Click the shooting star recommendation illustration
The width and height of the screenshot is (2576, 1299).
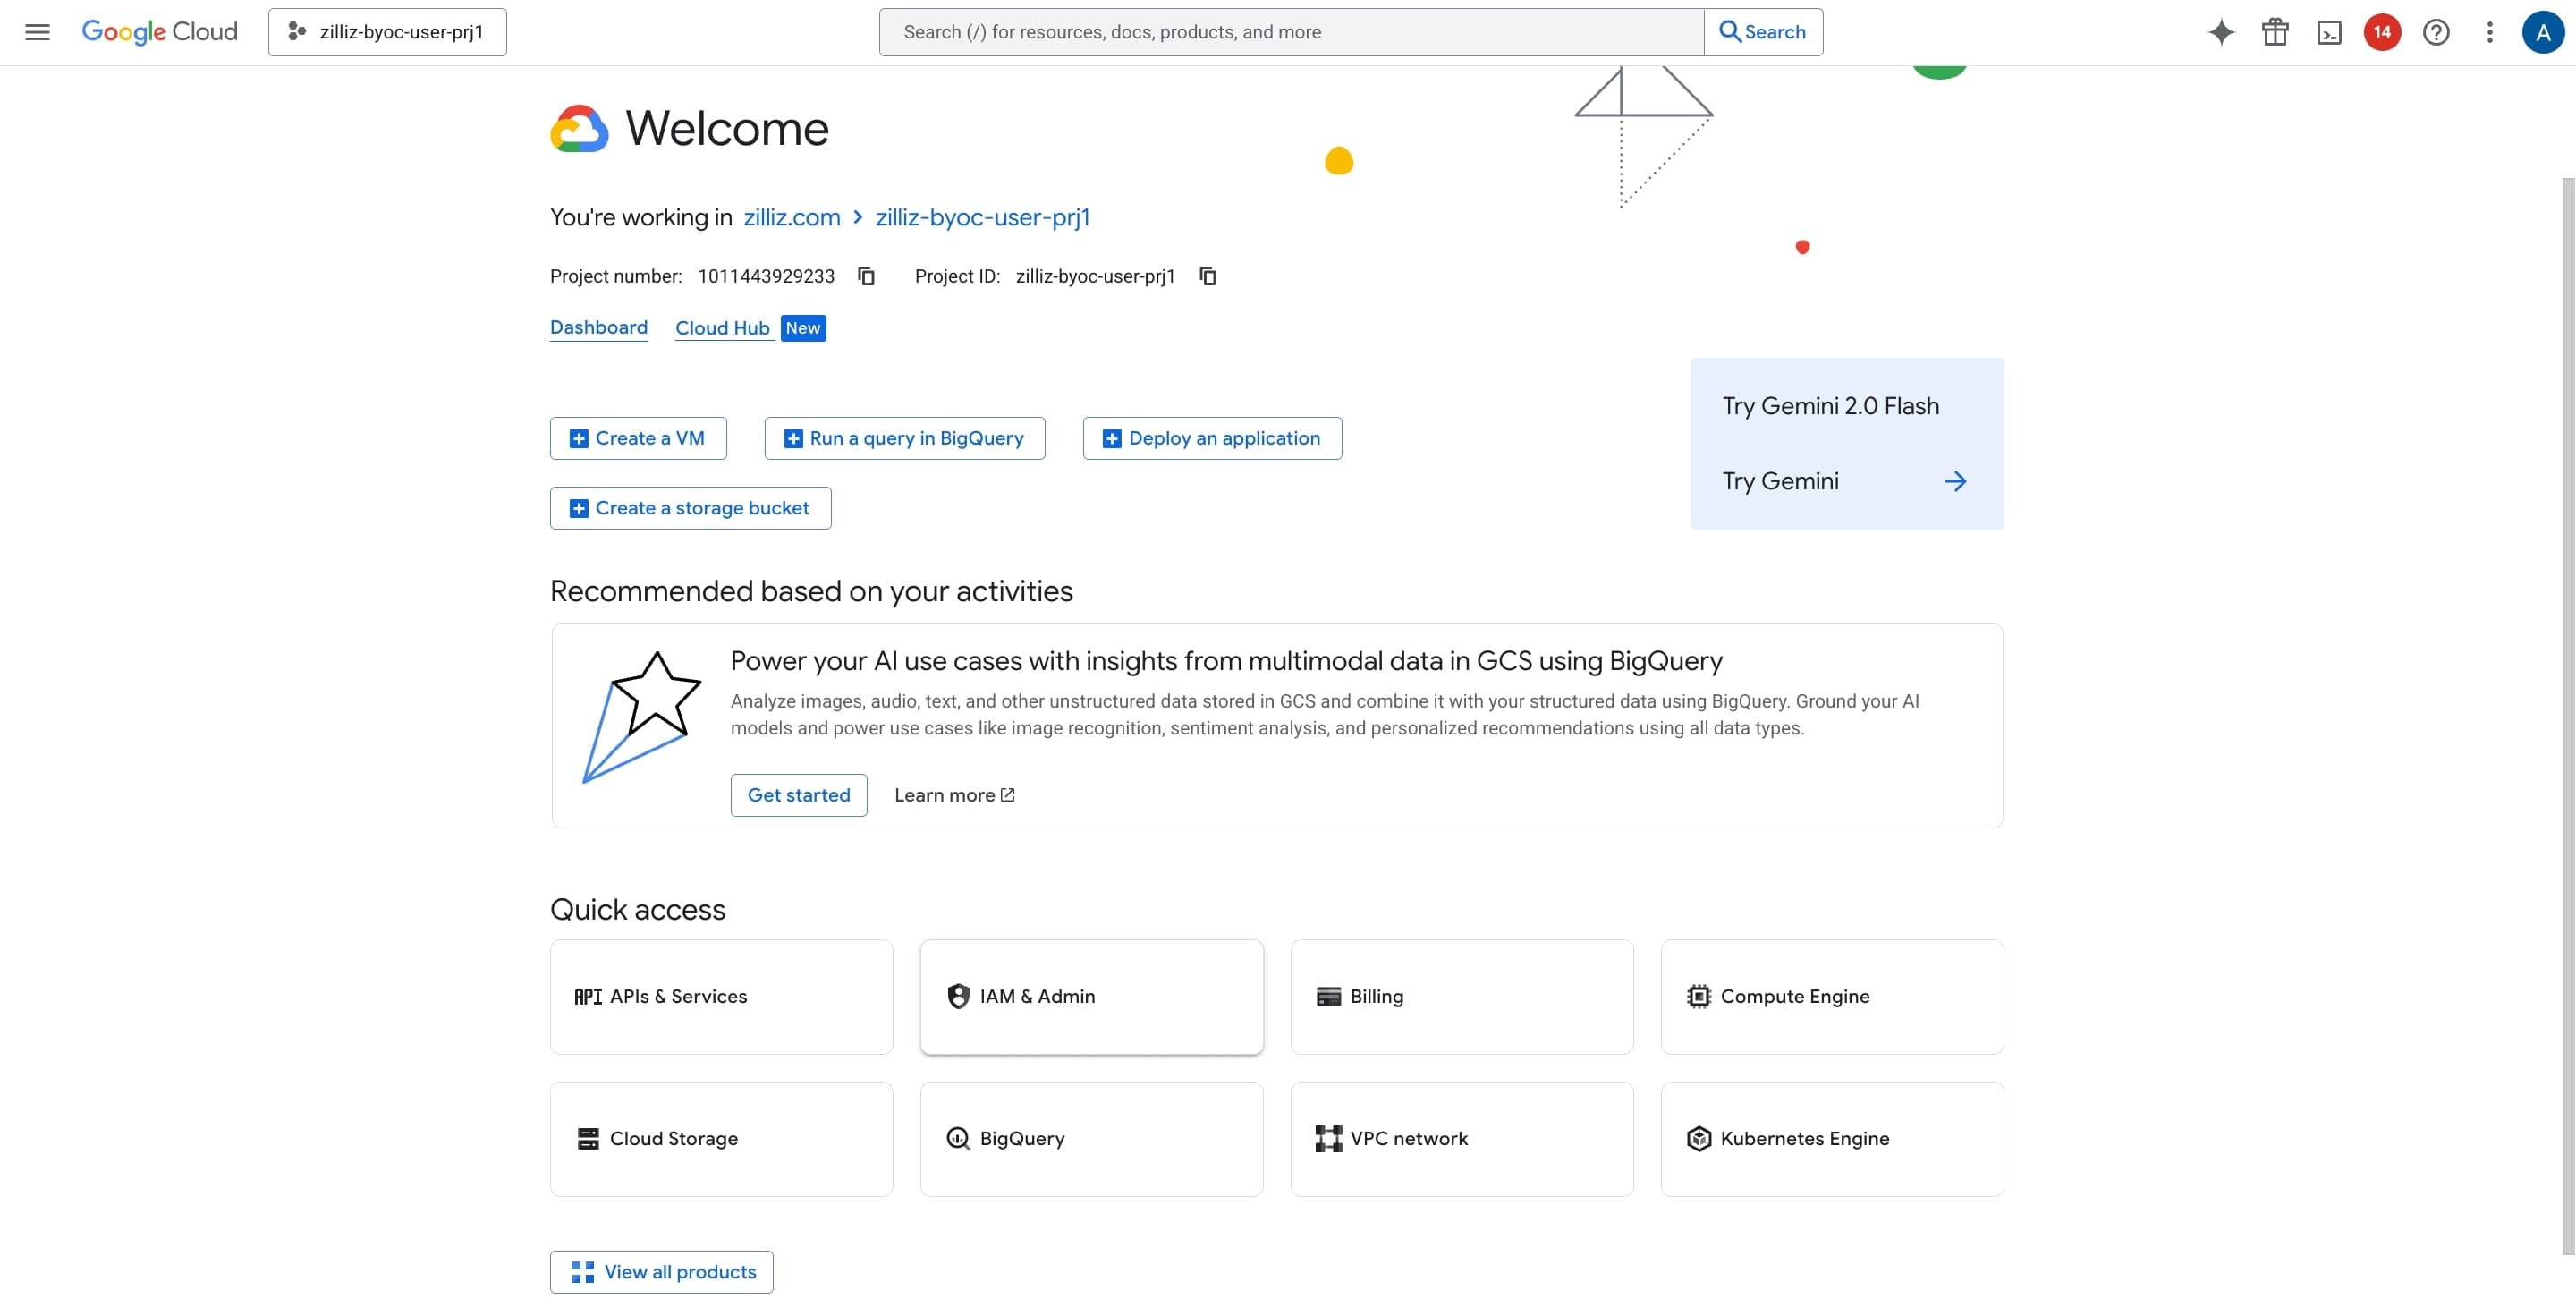pos(641,717)
